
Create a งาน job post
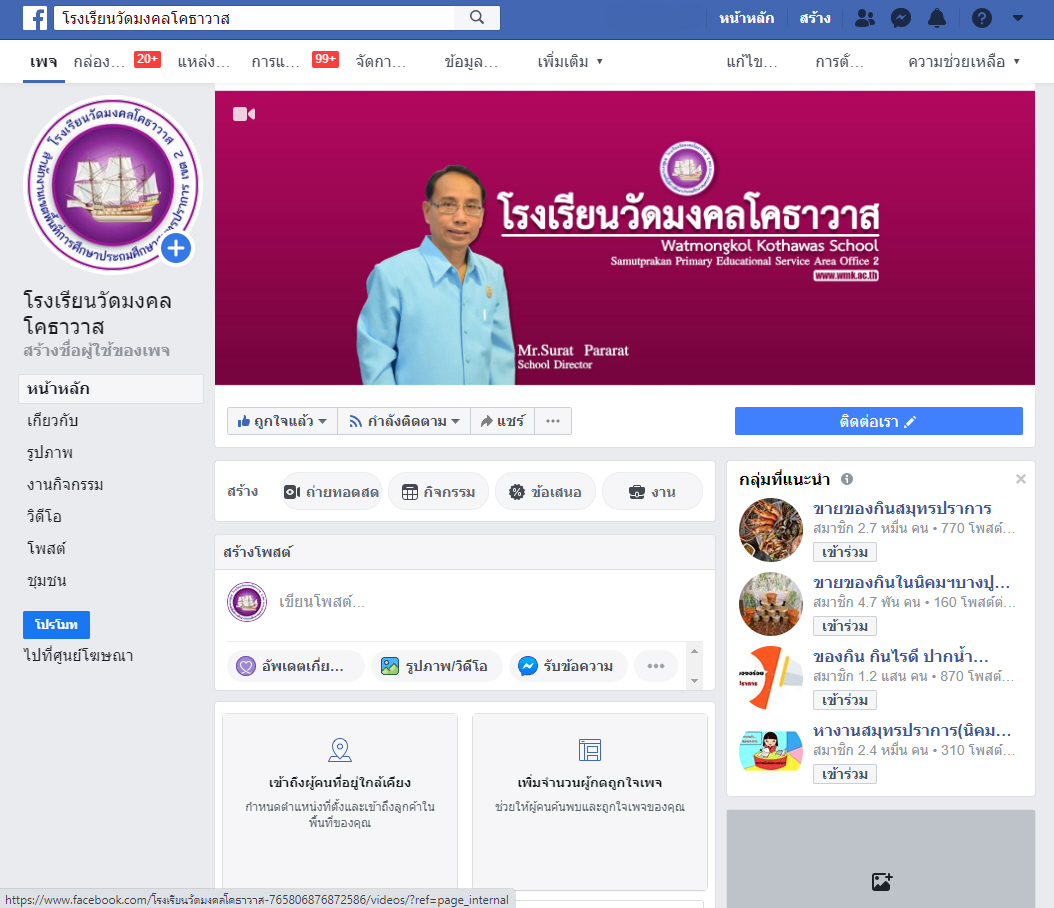[652, 492]
